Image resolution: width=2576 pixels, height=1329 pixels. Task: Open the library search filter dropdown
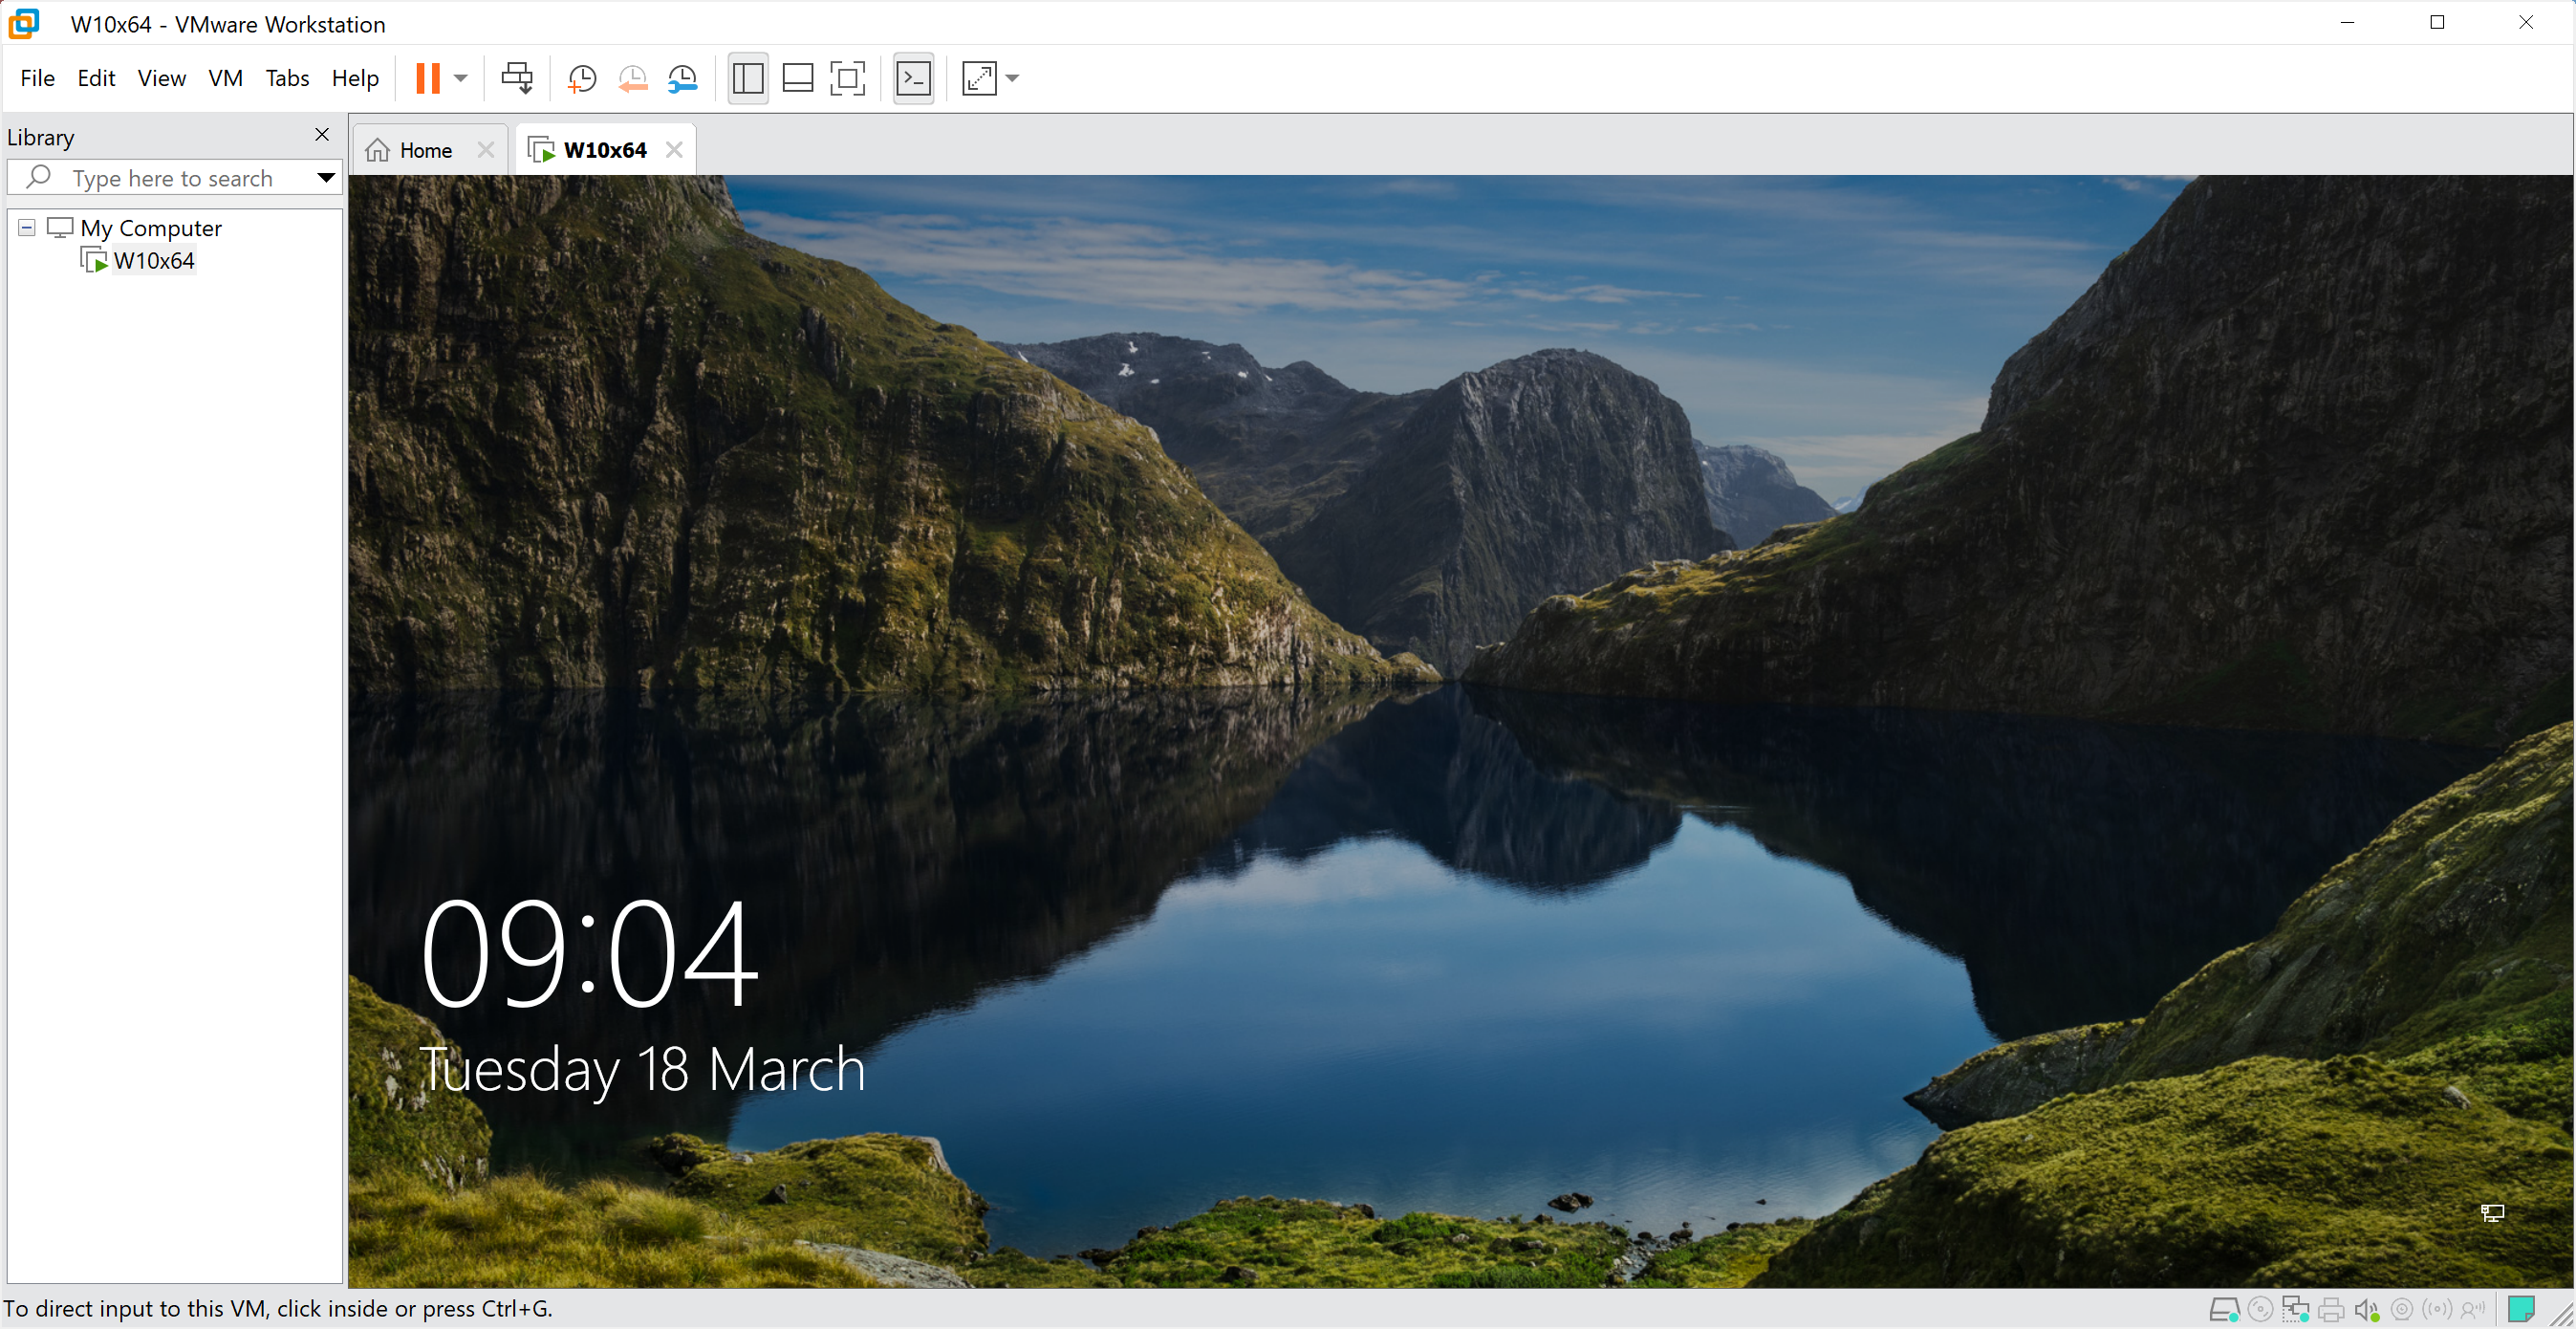tap(326, 177)
